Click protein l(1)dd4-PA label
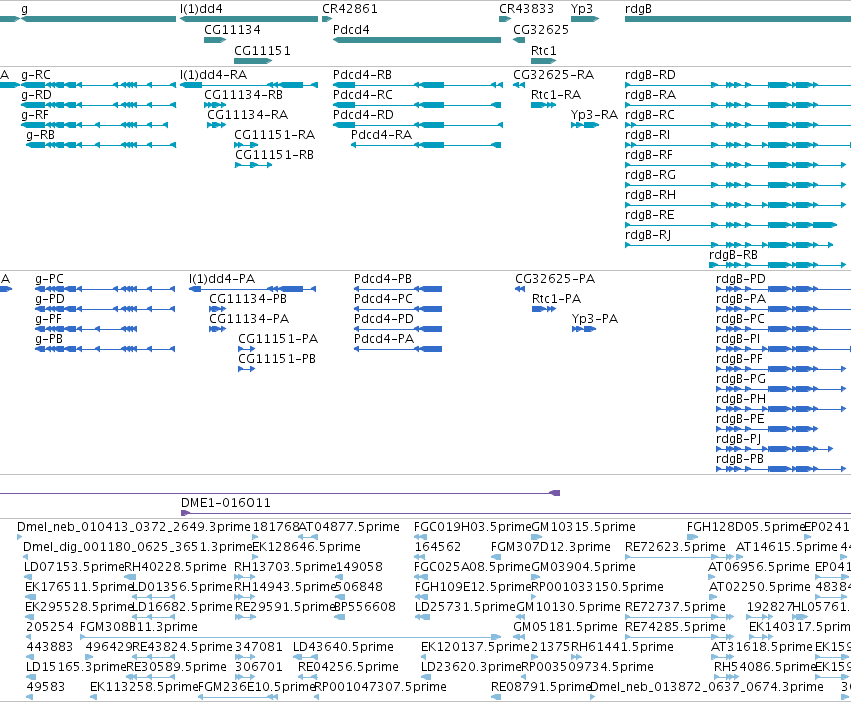The width and height of the screenshot is (851, 702). pyautogui.click(x=222, y=279)
